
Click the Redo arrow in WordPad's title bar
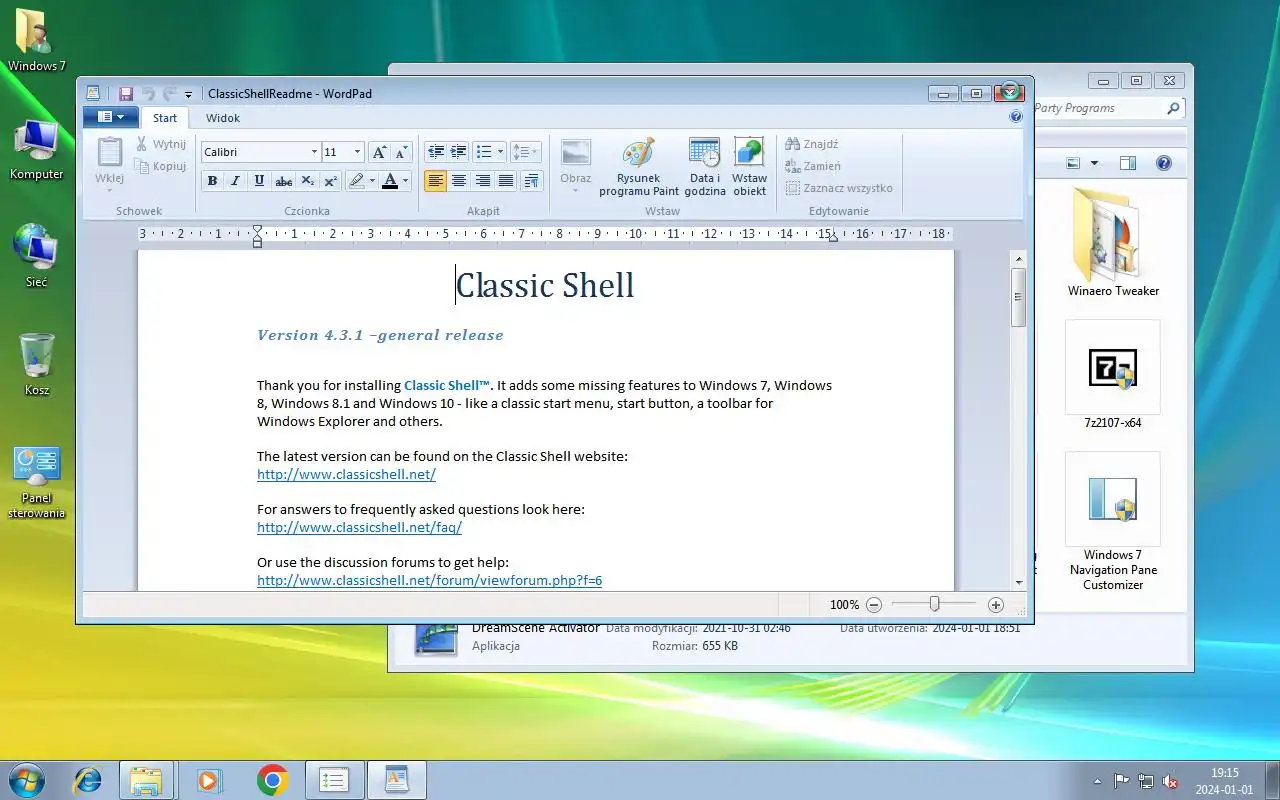(x=169, y=93)
